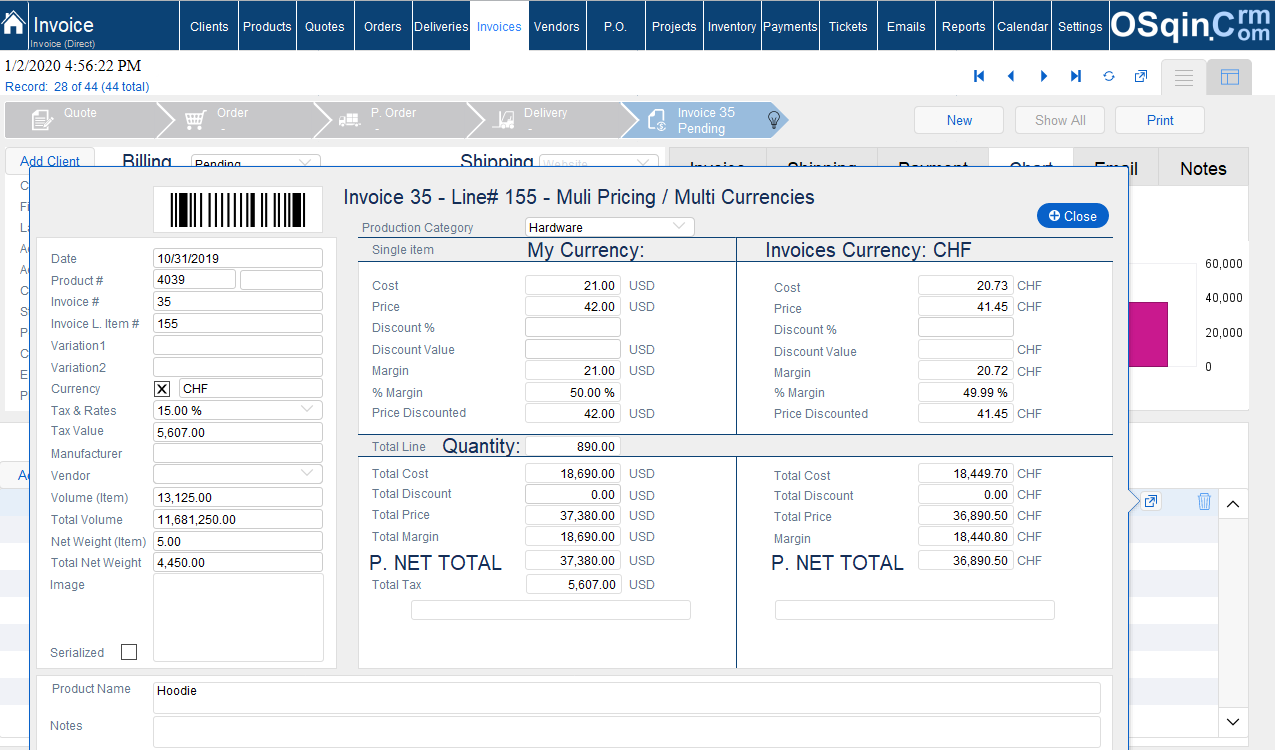The height and width of the screenshot is (750, 1275).
Task: Open the Payments menu
Action: (790, 26)
